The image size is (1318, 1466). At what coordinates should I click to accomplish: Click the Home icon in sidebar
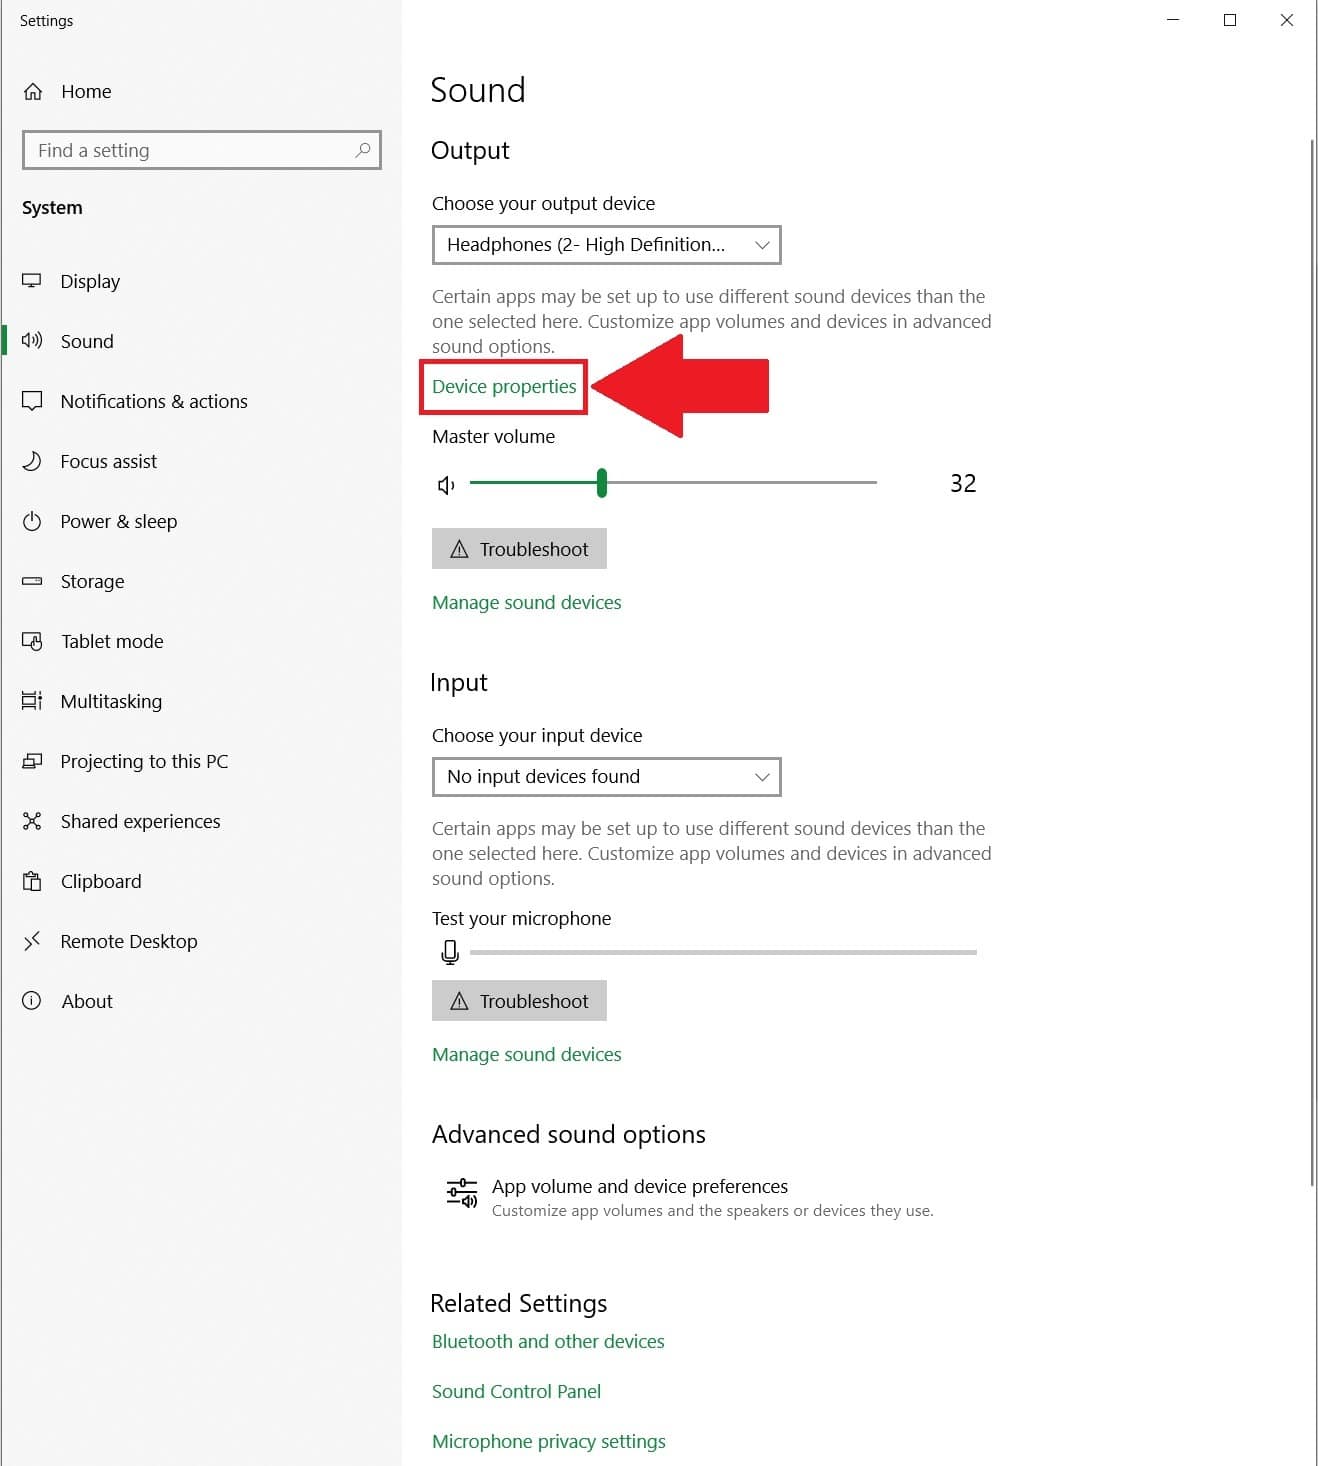pos(33,92)
